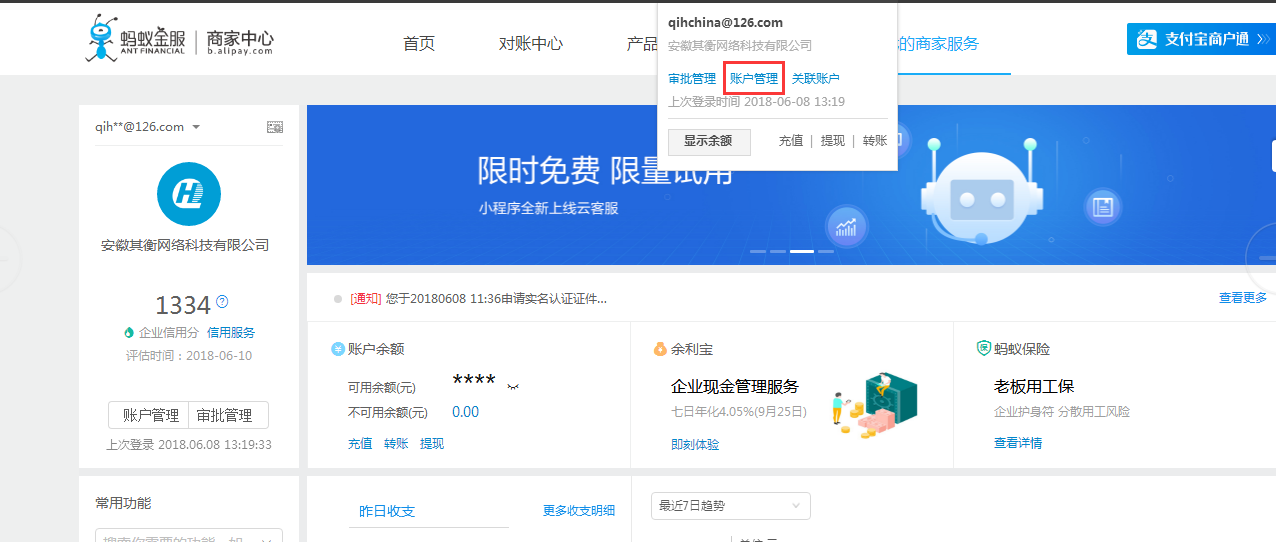Expand the qih**@126.com account dropdown arrow

point(196,127)
